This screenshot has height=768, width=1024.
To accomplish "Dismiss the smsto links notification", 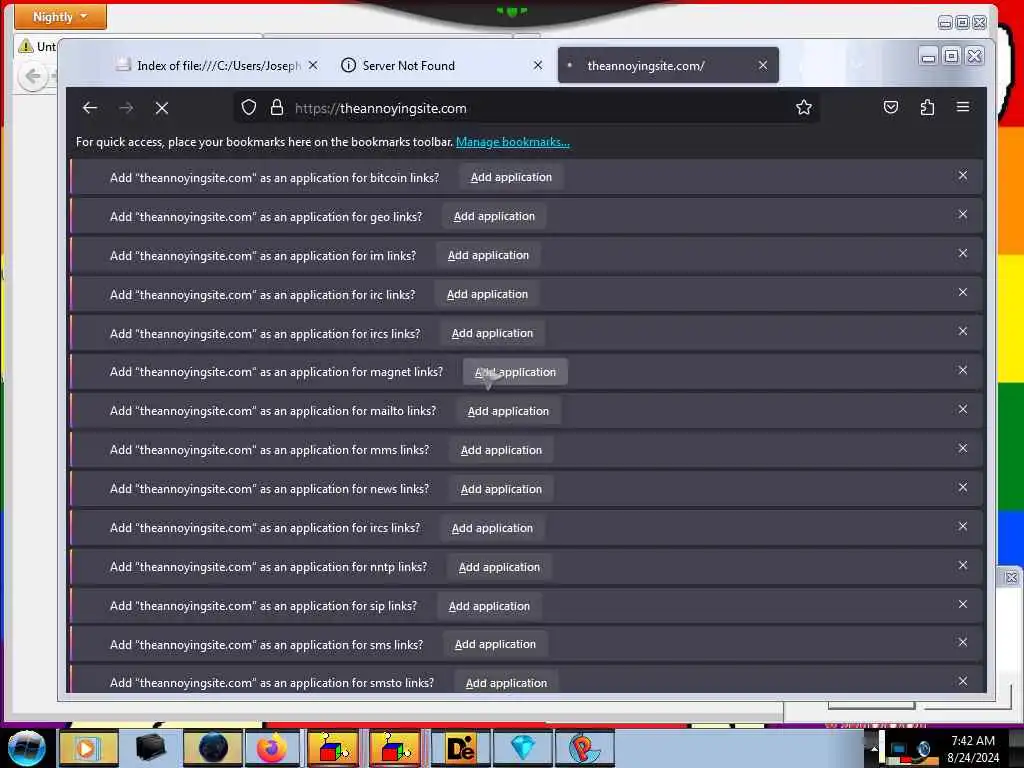I will tap(963, 681).
